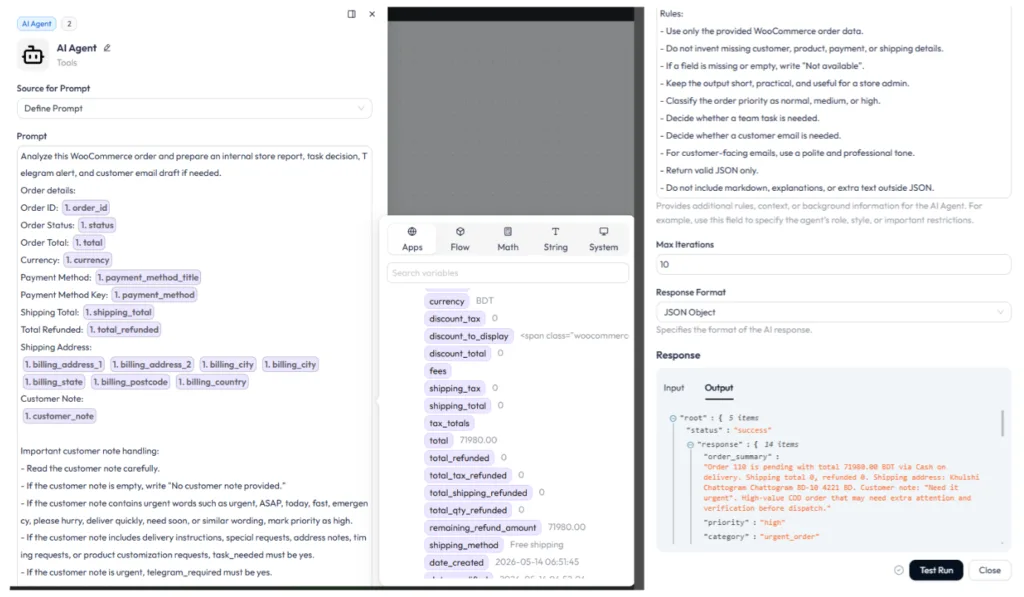Click the AI Agent badge label

pyautogui.click(x=37, y=24)
